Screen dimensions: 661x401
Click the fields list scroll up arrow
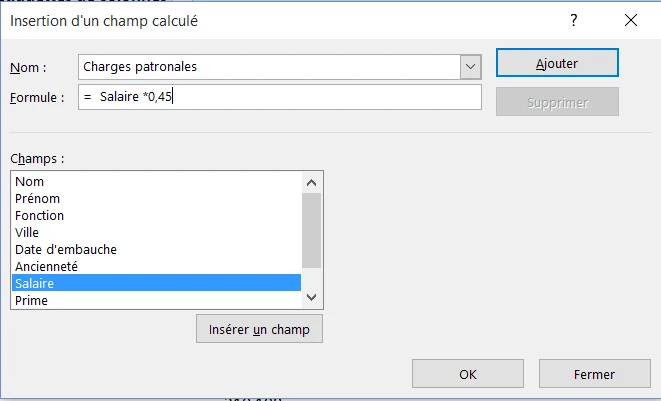coord(312,183)
